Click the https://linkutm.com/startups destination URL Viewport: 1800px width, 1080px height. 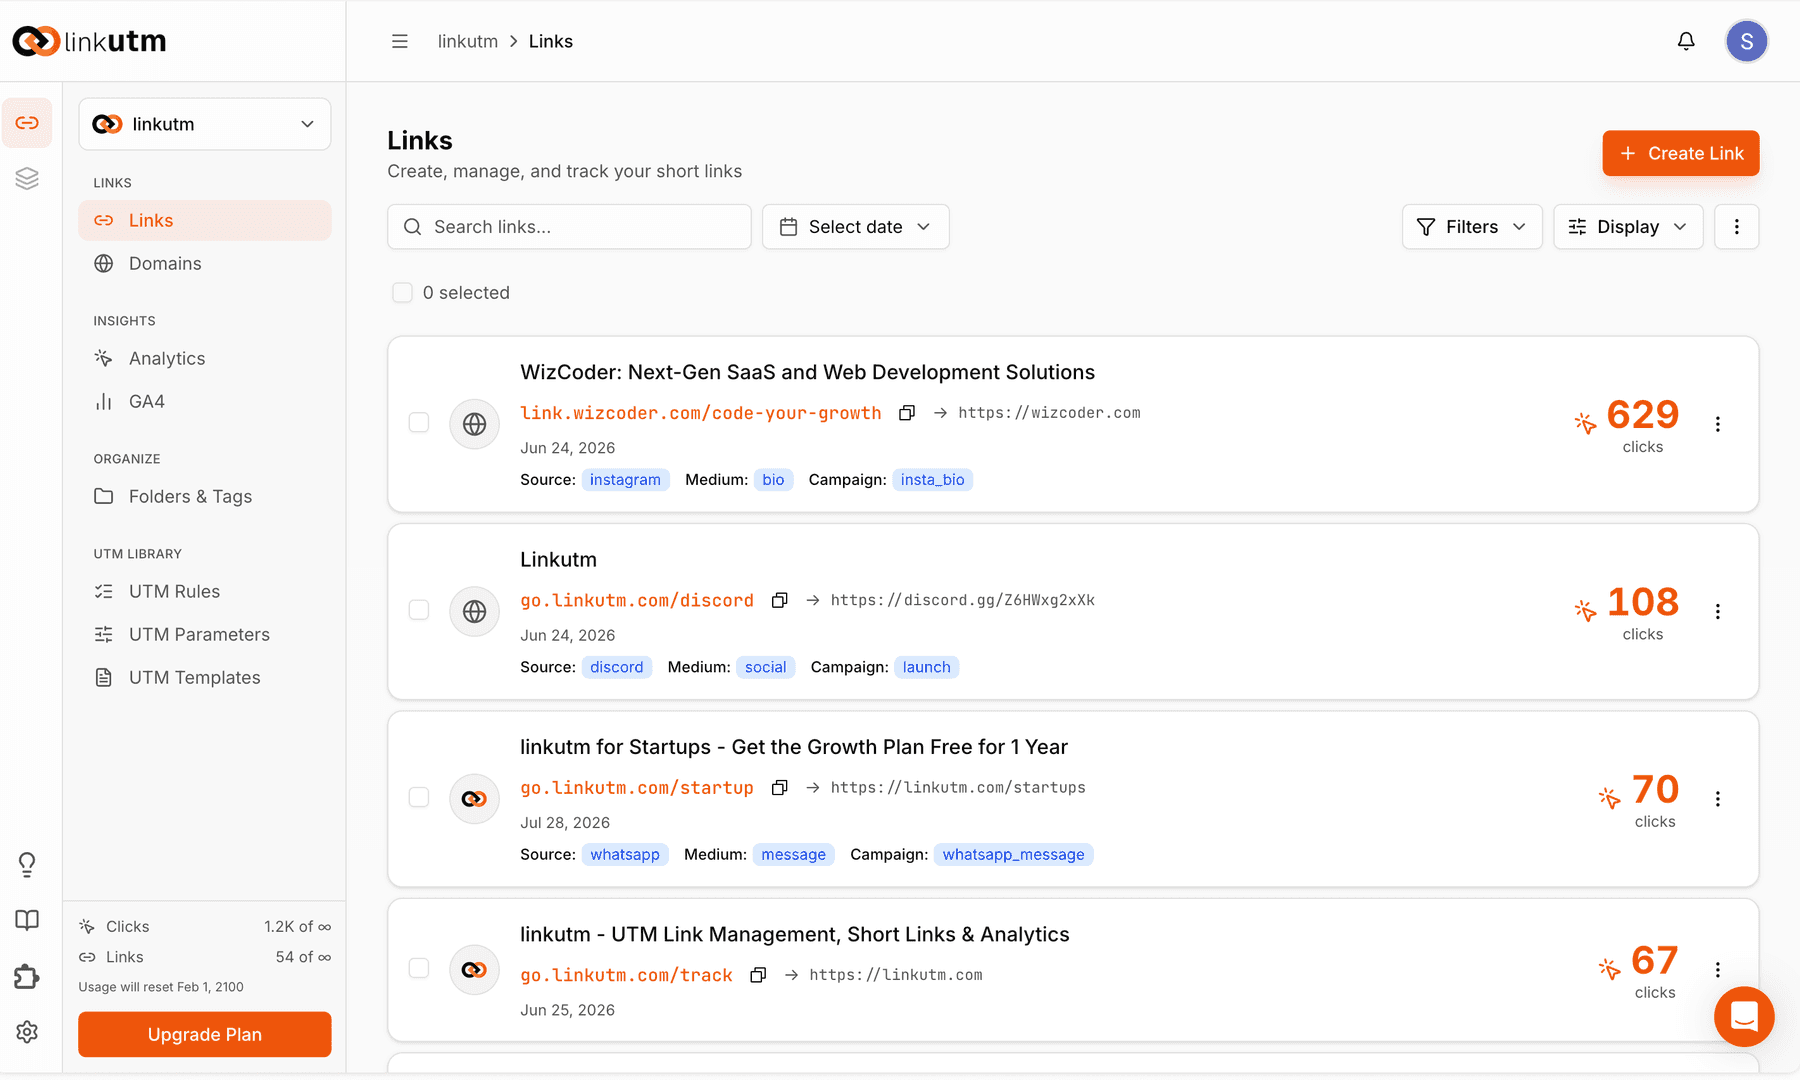958,788
